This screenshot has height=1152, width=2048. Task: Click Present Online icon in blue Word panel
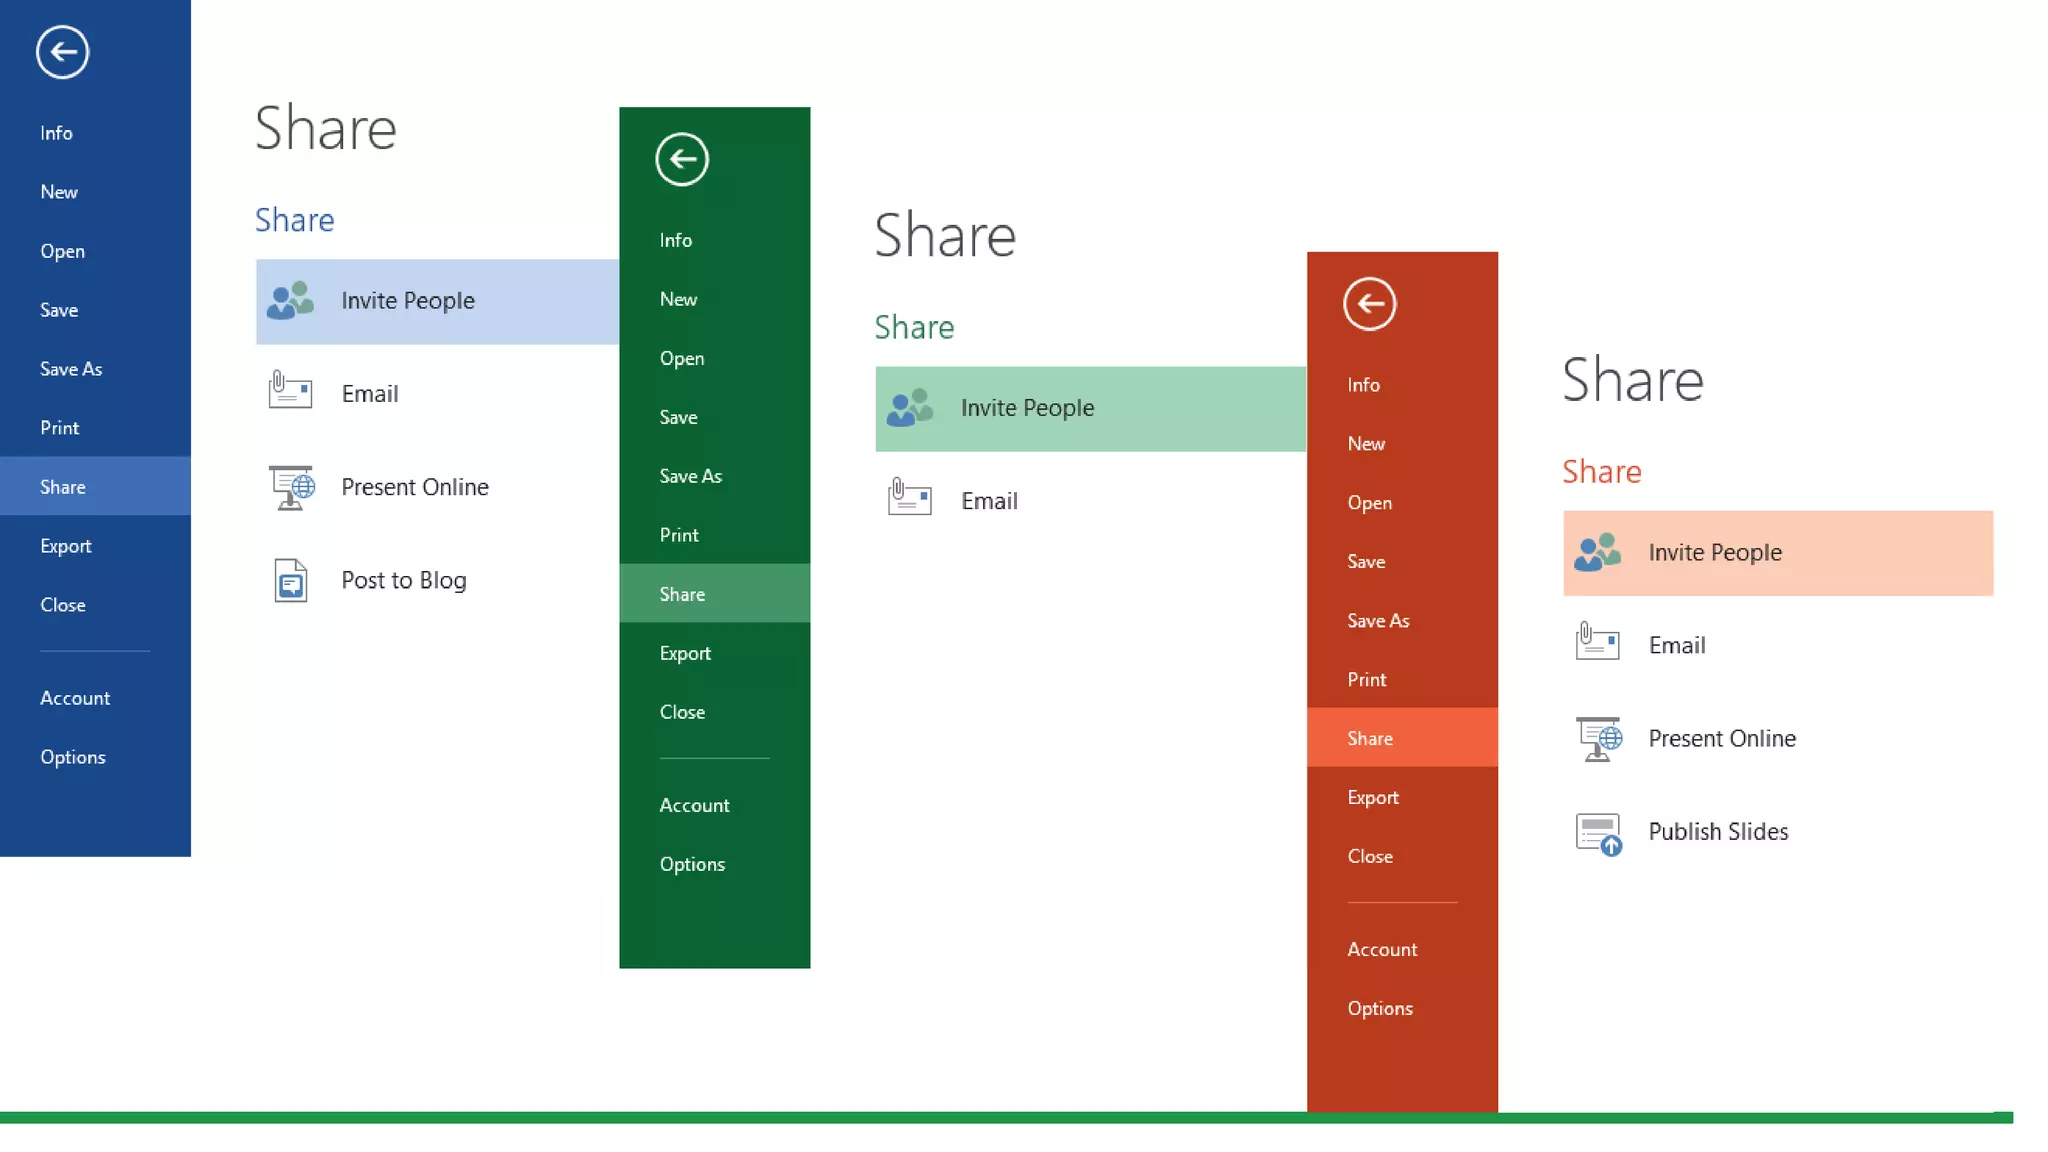(291, 488)
